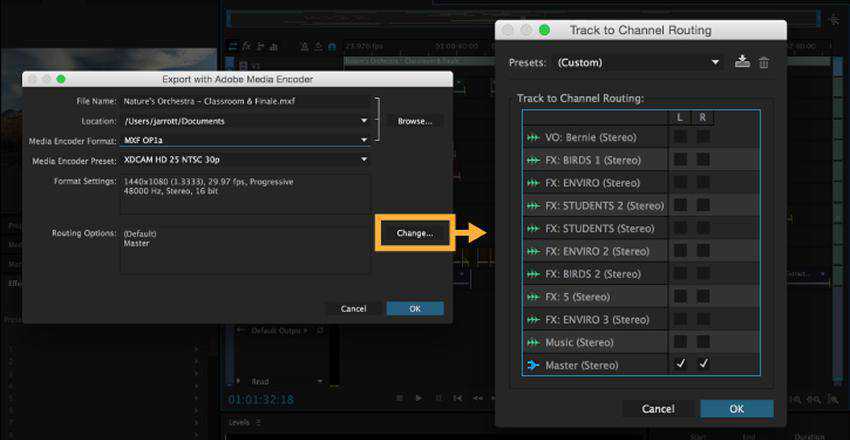Click the FX: BIRDS 1 track icon
The height and width of the screenshot is (440, 850).
(532, 160)
